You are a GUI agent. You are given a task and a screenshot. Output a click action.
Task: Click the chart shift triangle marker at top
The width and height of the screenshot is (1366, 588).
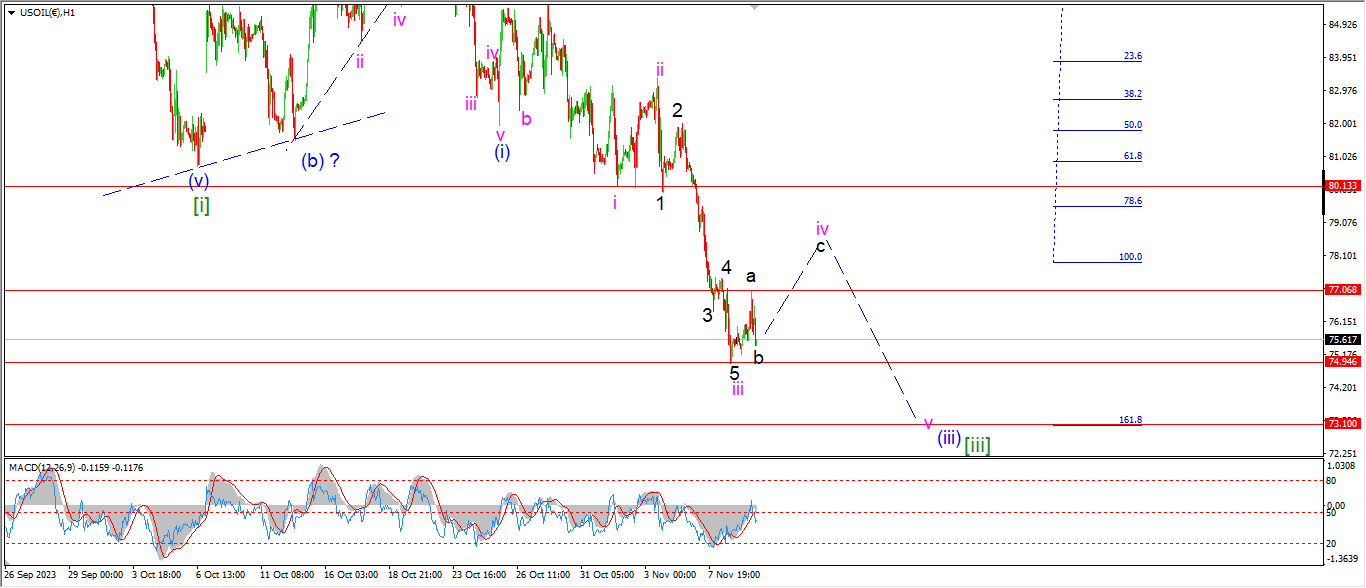(x=757, y=7)
